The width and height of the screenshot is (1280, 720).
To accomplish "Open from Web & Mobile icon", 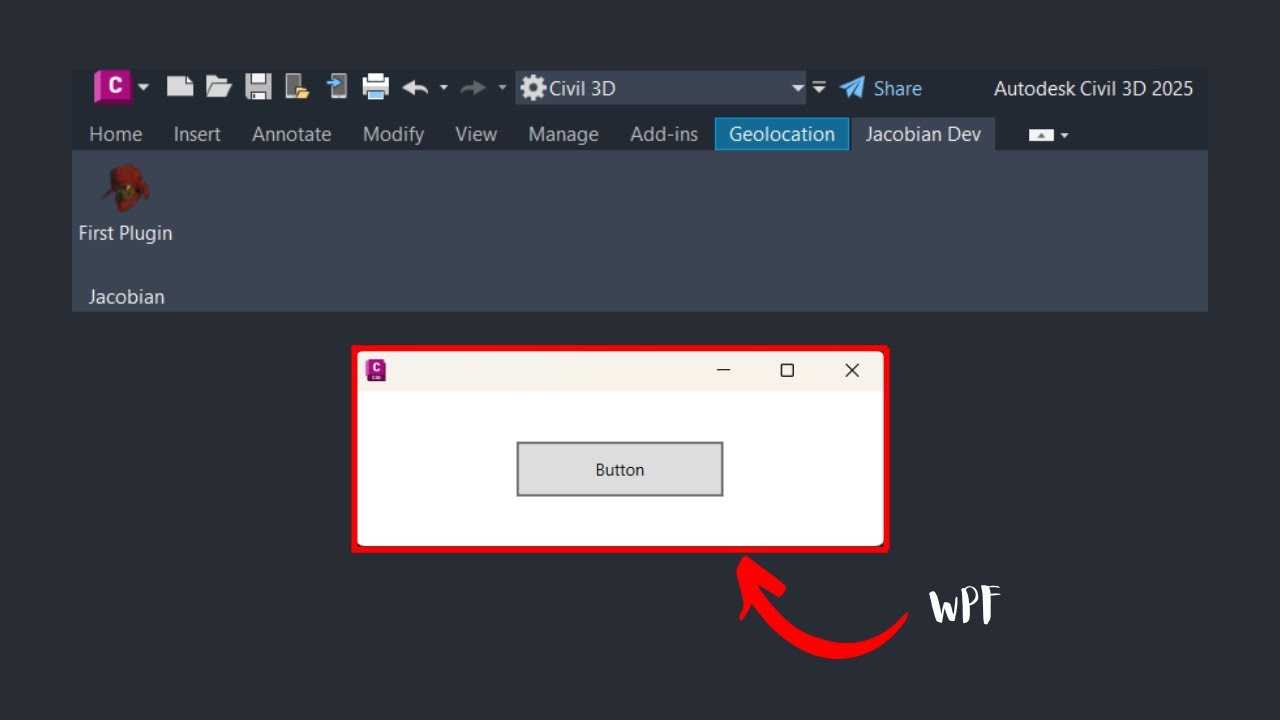I will [337, 87].
